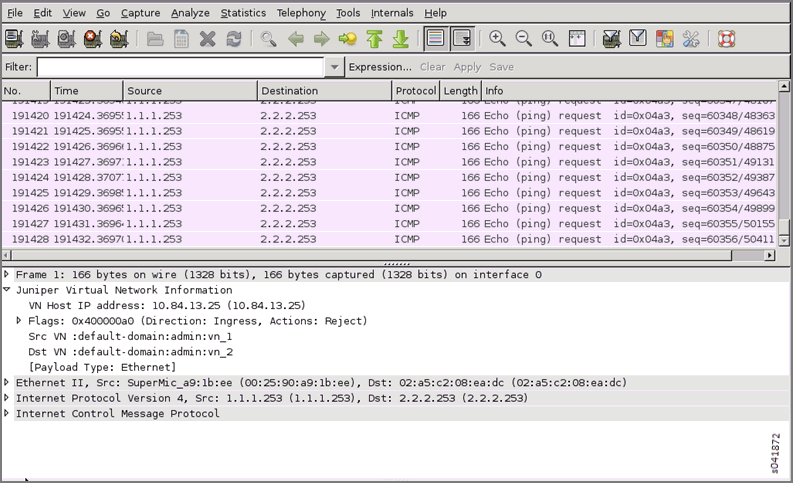Open the Telephony menu
Screen dimensions: 793x483
(x=301, y=13)
